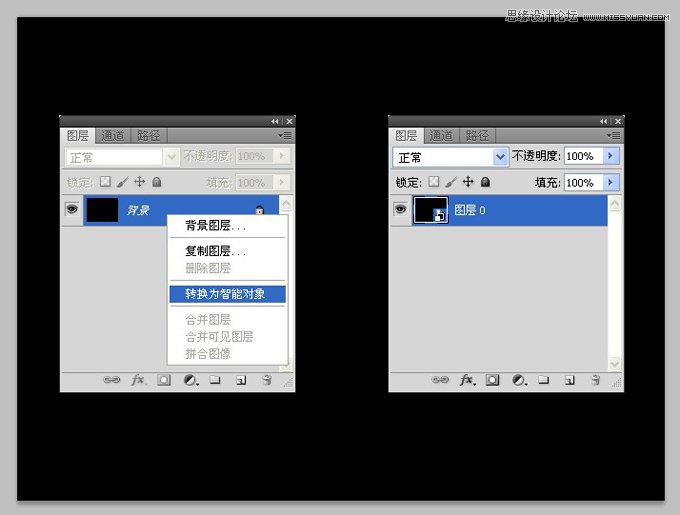Click scroll up arrow in left panel
The image size is (680, 515).
(286, 204)
